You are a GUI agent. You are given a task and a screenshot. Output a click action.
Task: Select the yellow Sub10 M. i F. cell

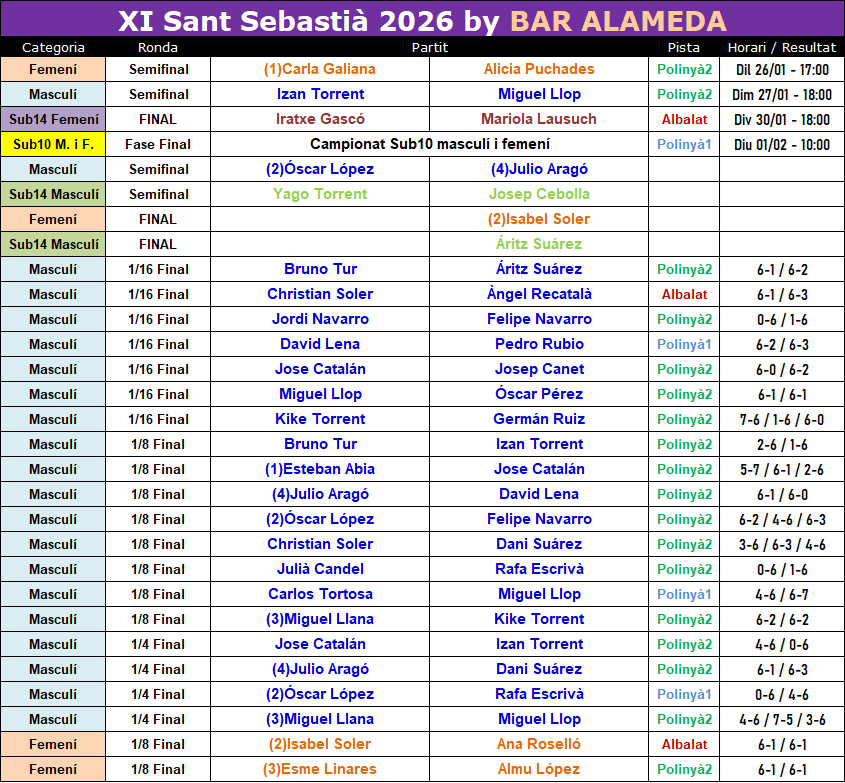(53, 144)
